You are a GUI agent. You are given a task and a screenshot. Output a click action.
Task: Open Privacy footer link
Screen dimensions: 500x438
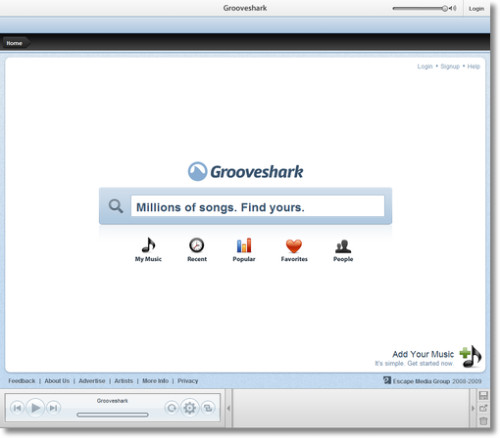point(188,381)
